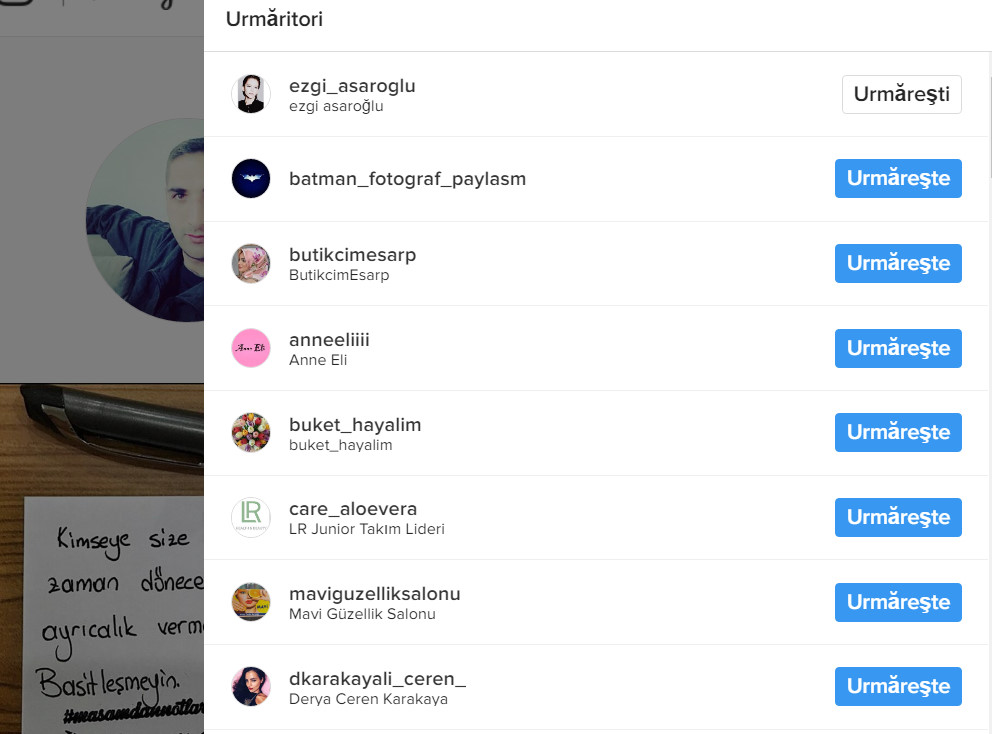992x734 pixels.
Task: Follow maviguzelliksalonu account
Action: (898, 602)
